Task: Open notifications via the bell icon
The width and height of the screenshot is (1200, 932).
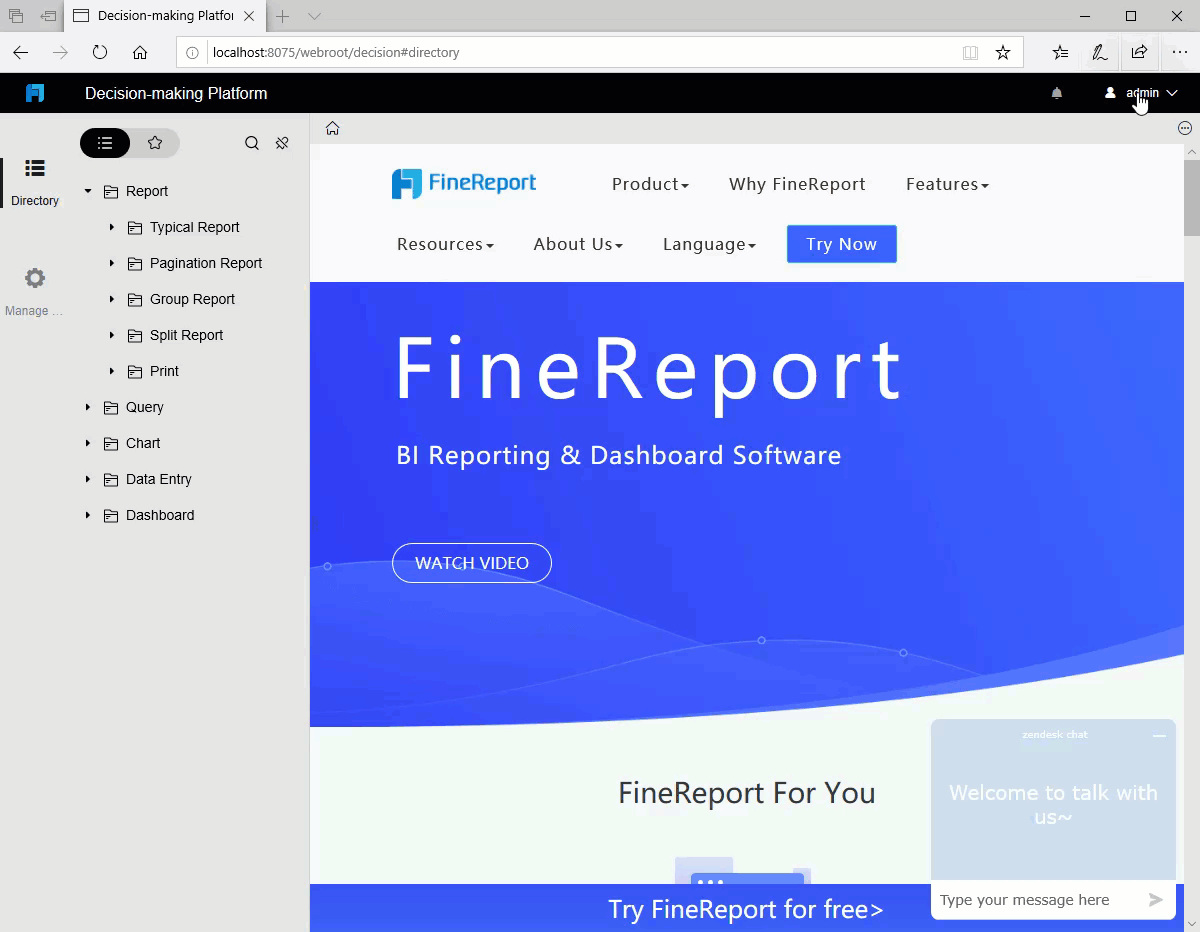Action: [1056, 93]
